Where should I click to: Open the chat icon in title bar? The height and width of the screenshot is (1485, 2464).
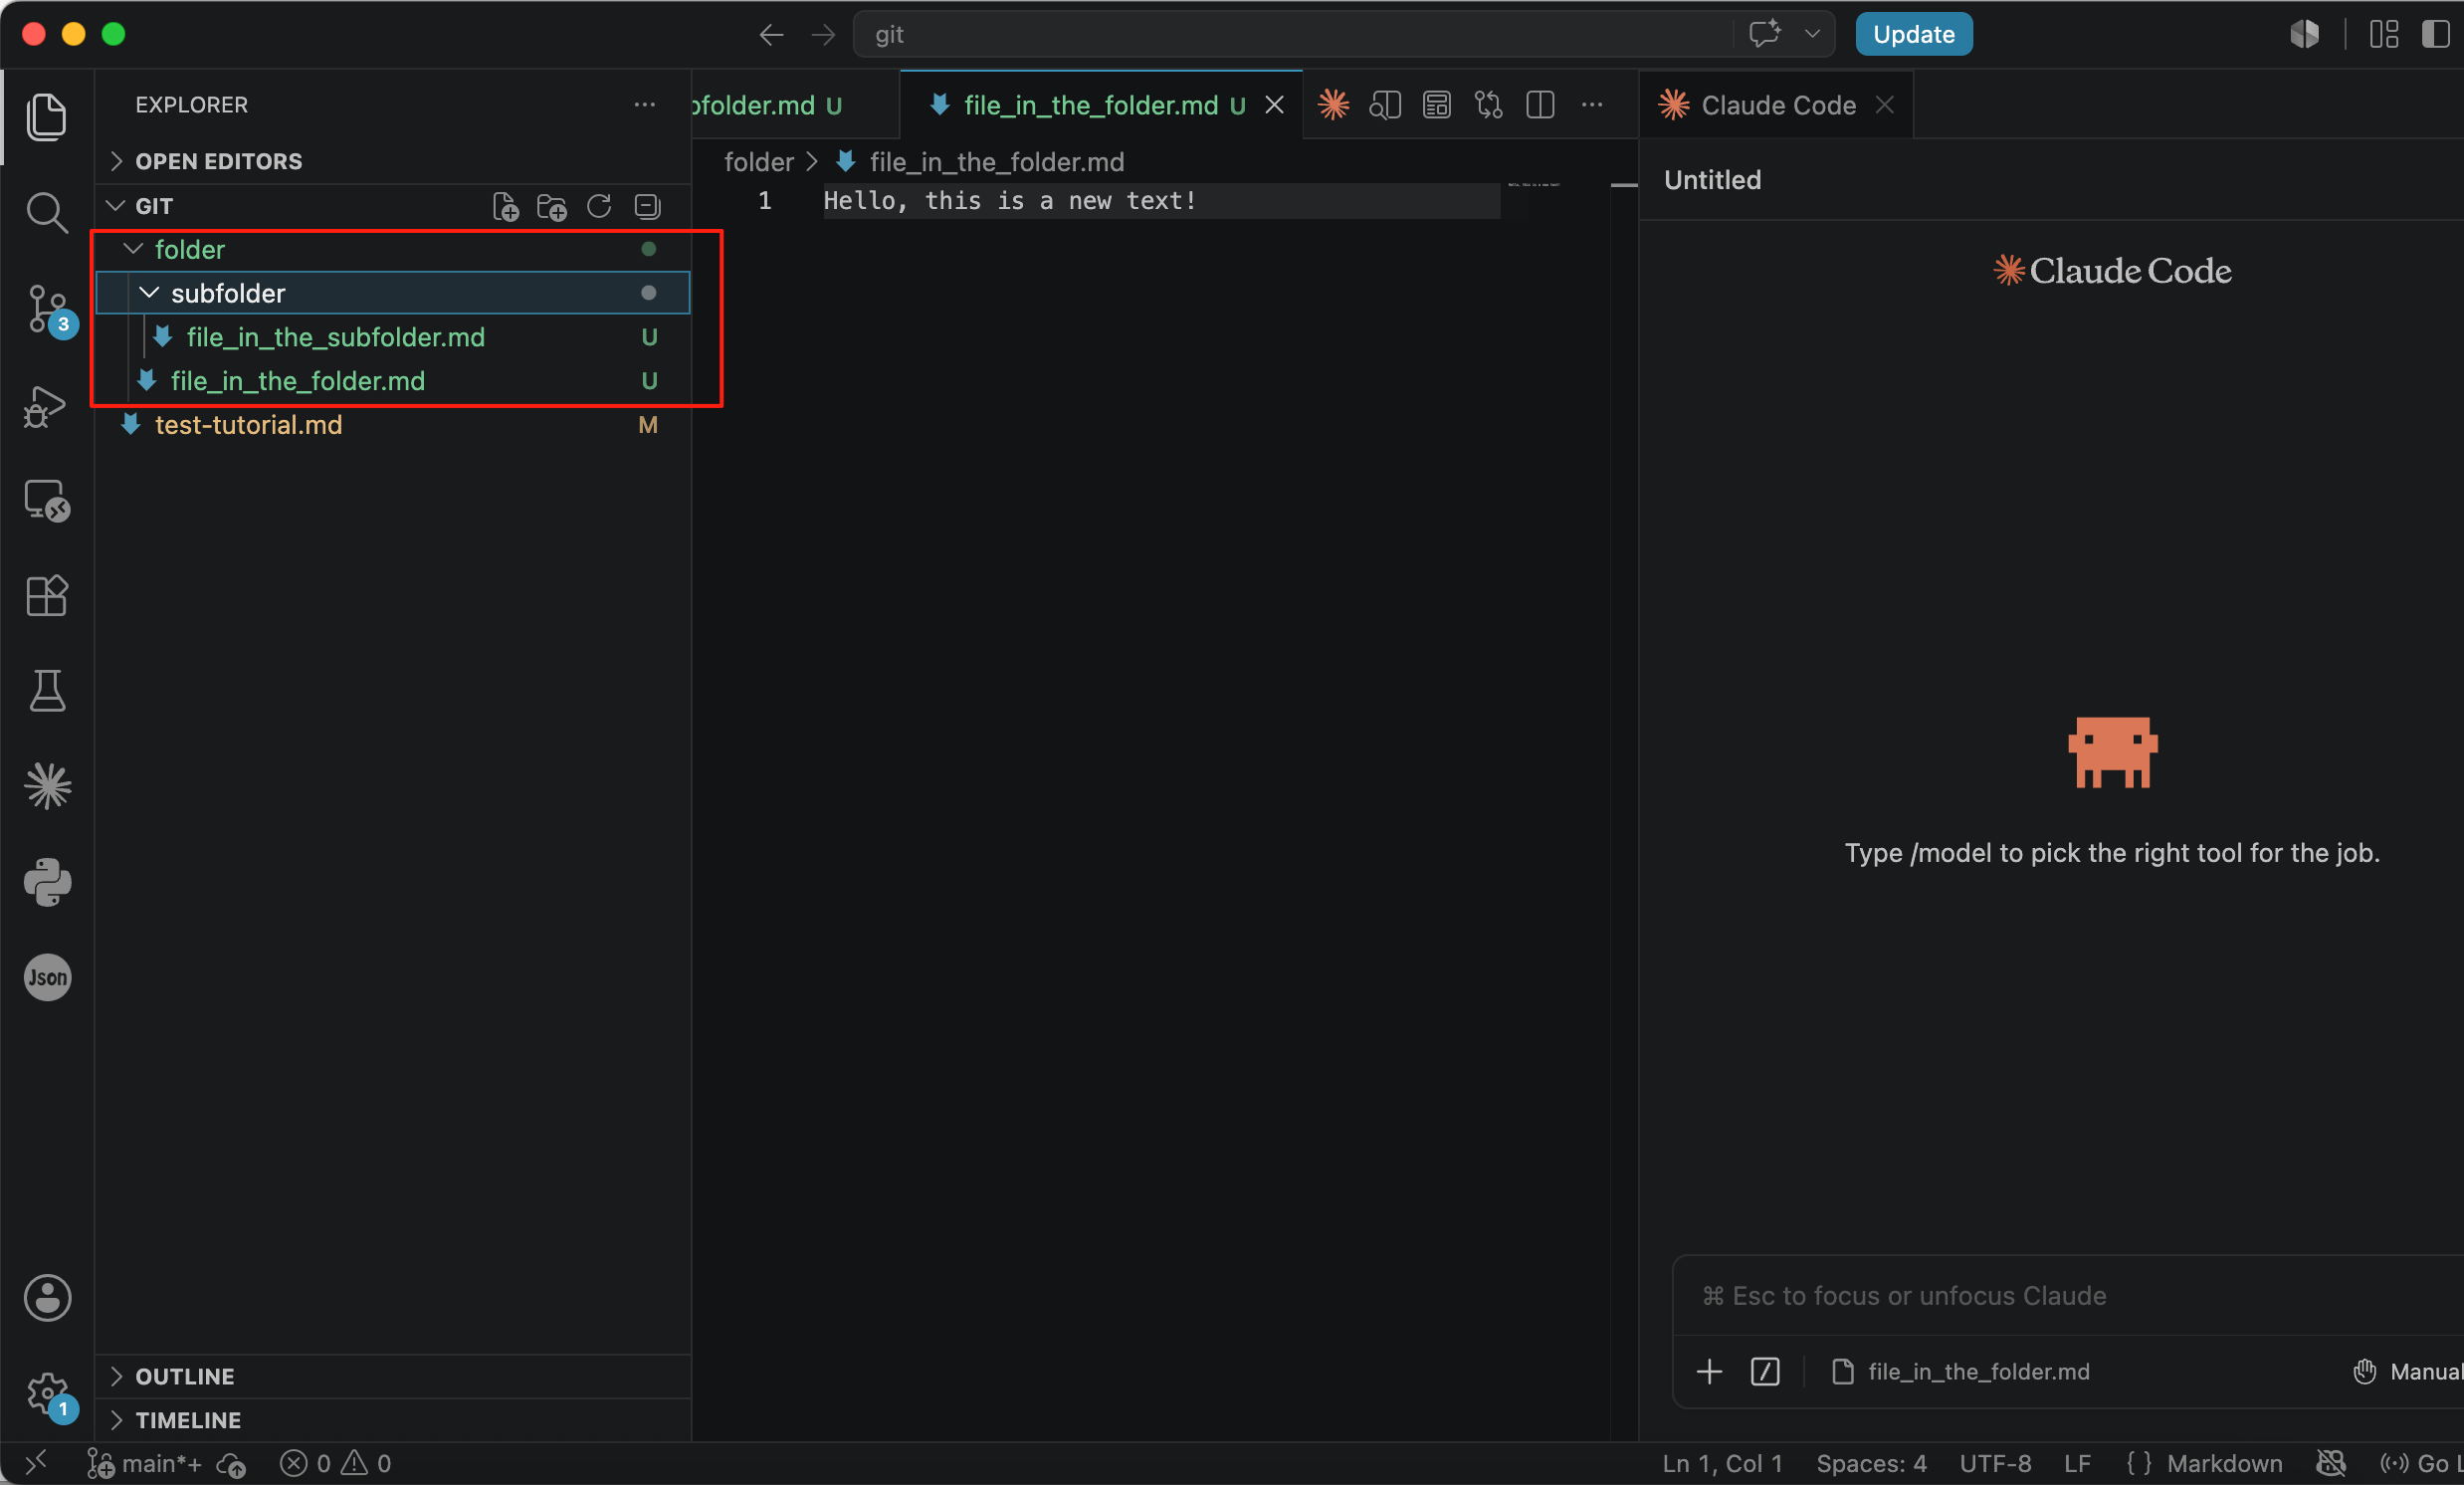pos(1765,34)
